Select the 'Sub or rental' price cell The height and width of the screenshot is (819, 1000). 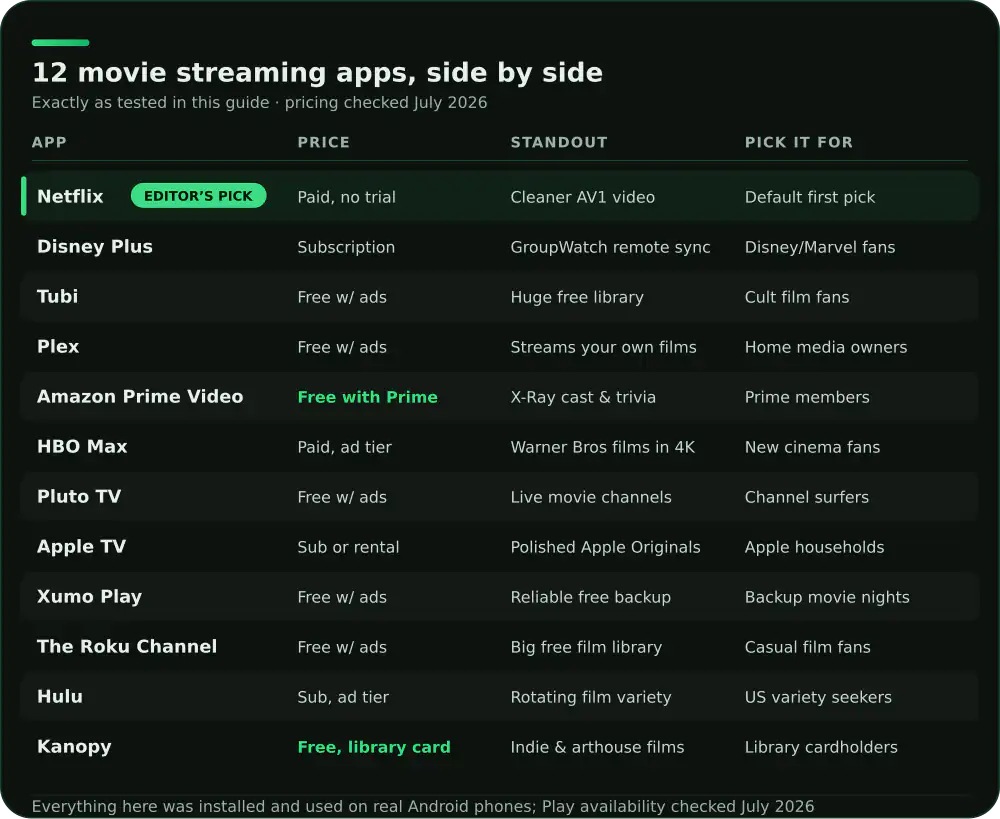(x=348, y=547)
